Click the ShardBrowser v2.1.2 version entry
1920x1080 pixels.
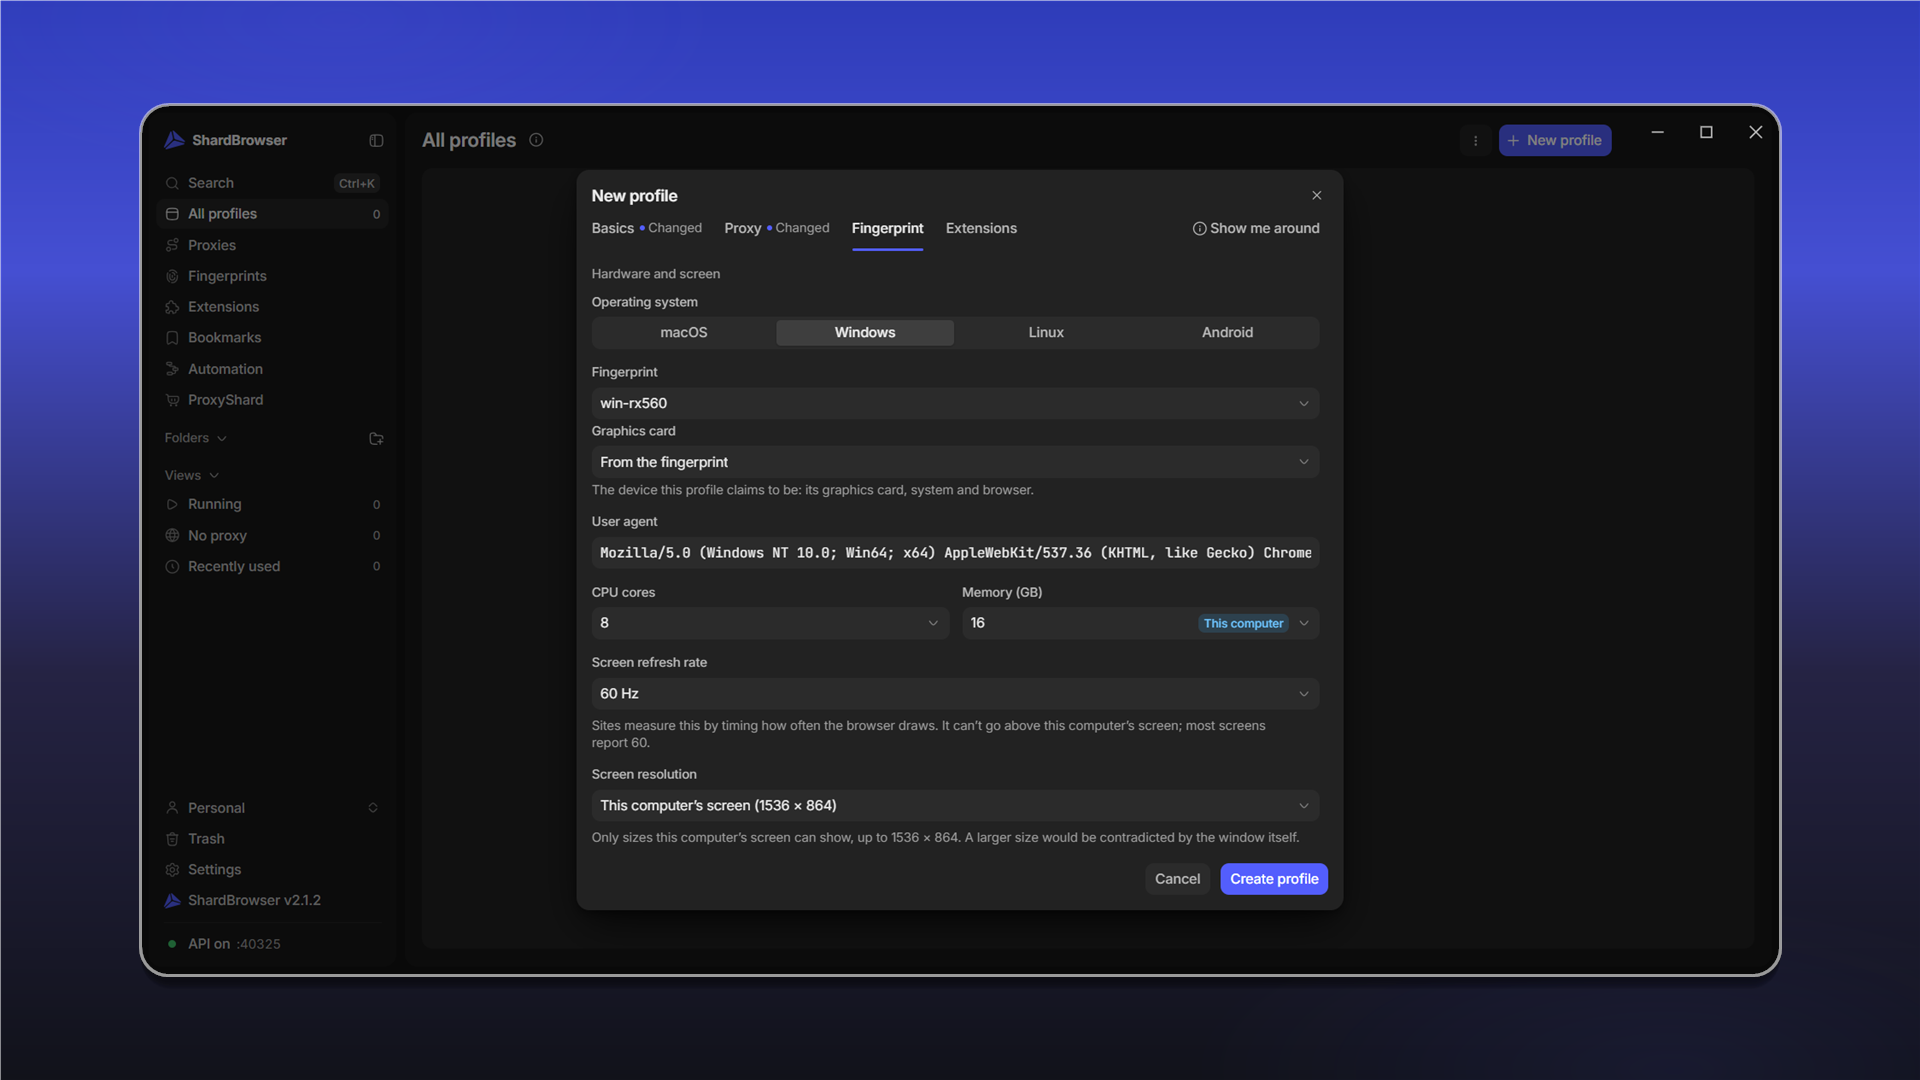(272, 901)
